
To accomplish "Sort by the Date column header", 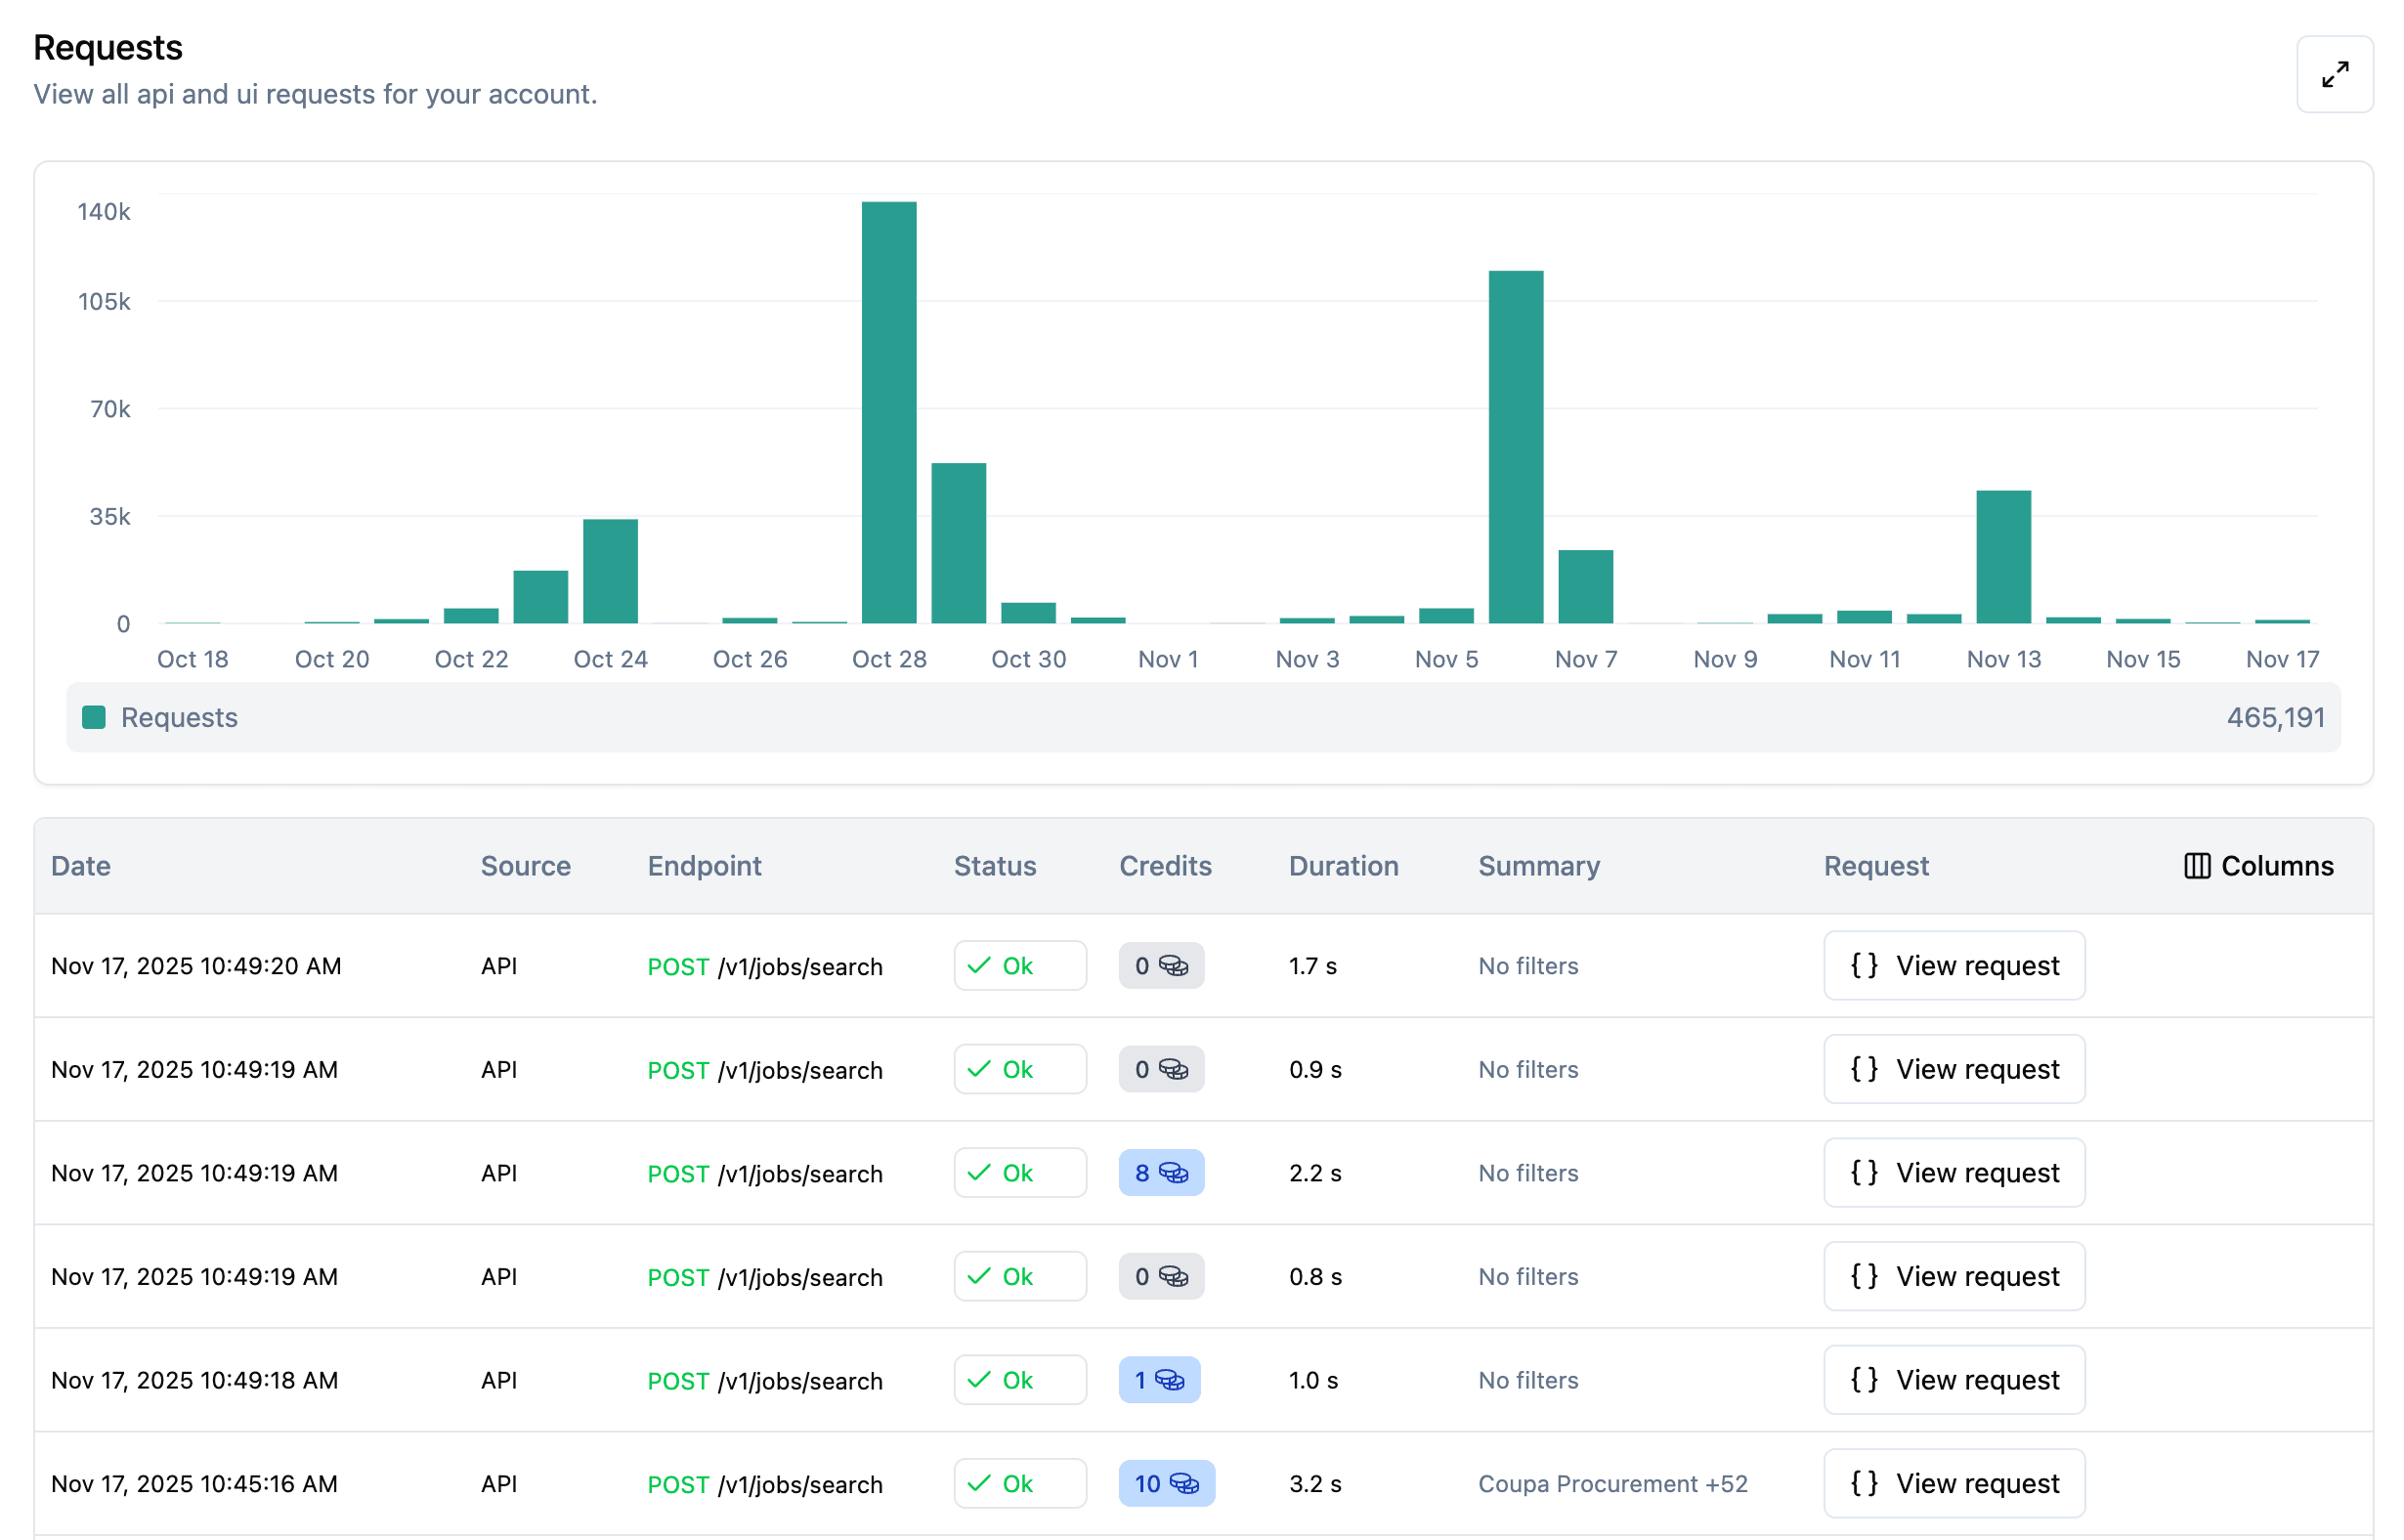I will point(81,866).
